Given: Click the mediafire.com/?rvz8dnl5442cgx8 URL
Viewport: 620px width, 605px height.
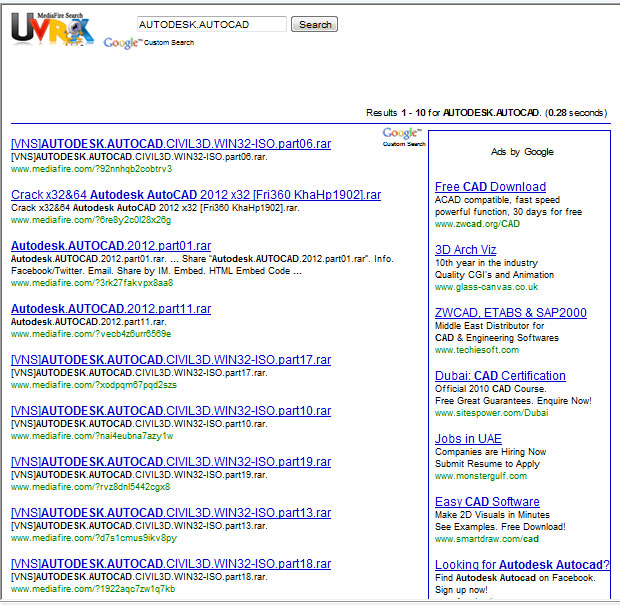Looking at the screenshot, I should [91, 487].
